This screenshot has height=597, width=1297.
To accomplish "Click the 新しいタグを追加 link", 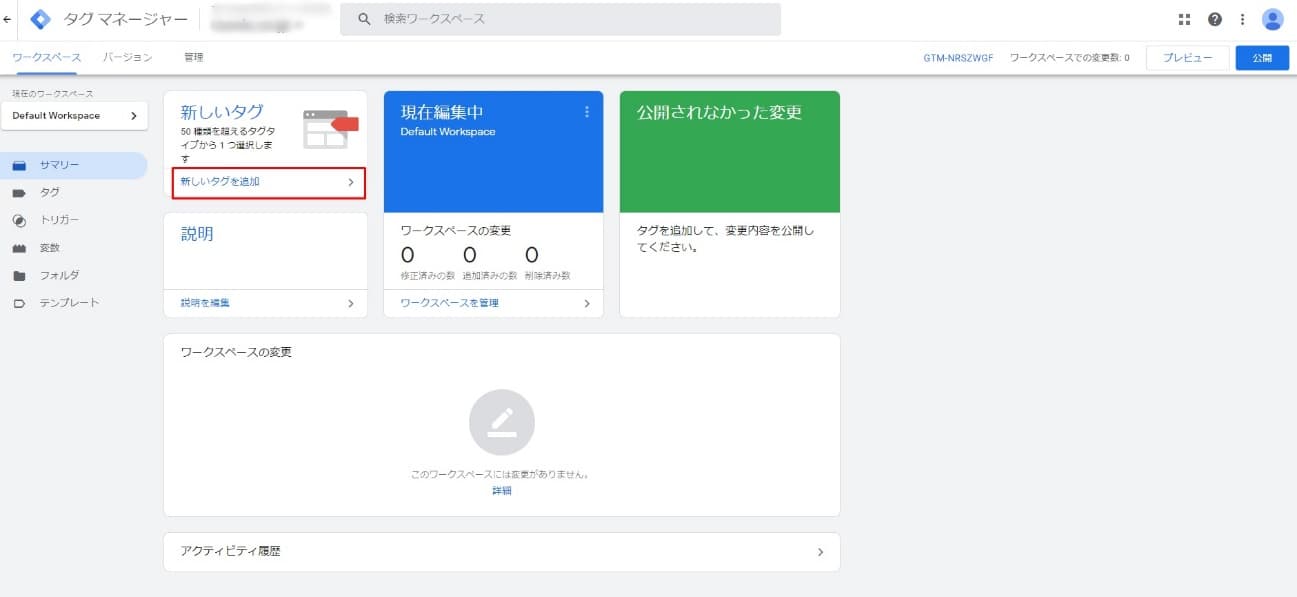I will tap(220, 182).
